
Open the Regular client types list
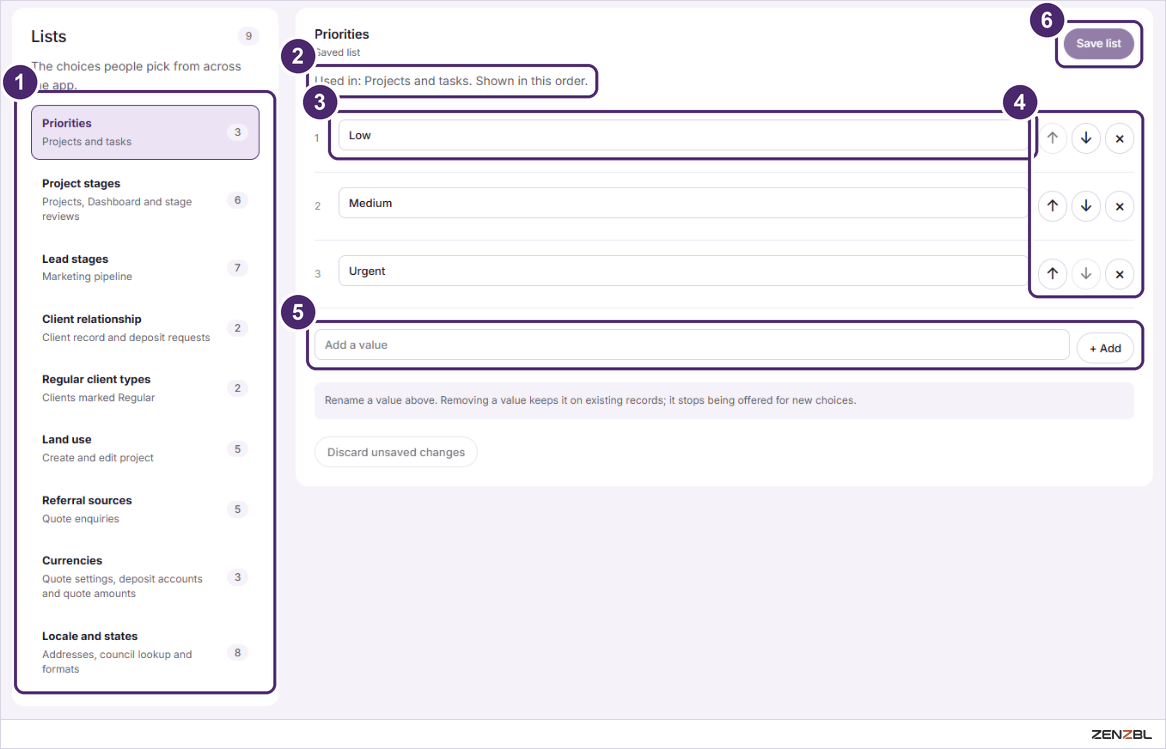(x=145, y=388)
